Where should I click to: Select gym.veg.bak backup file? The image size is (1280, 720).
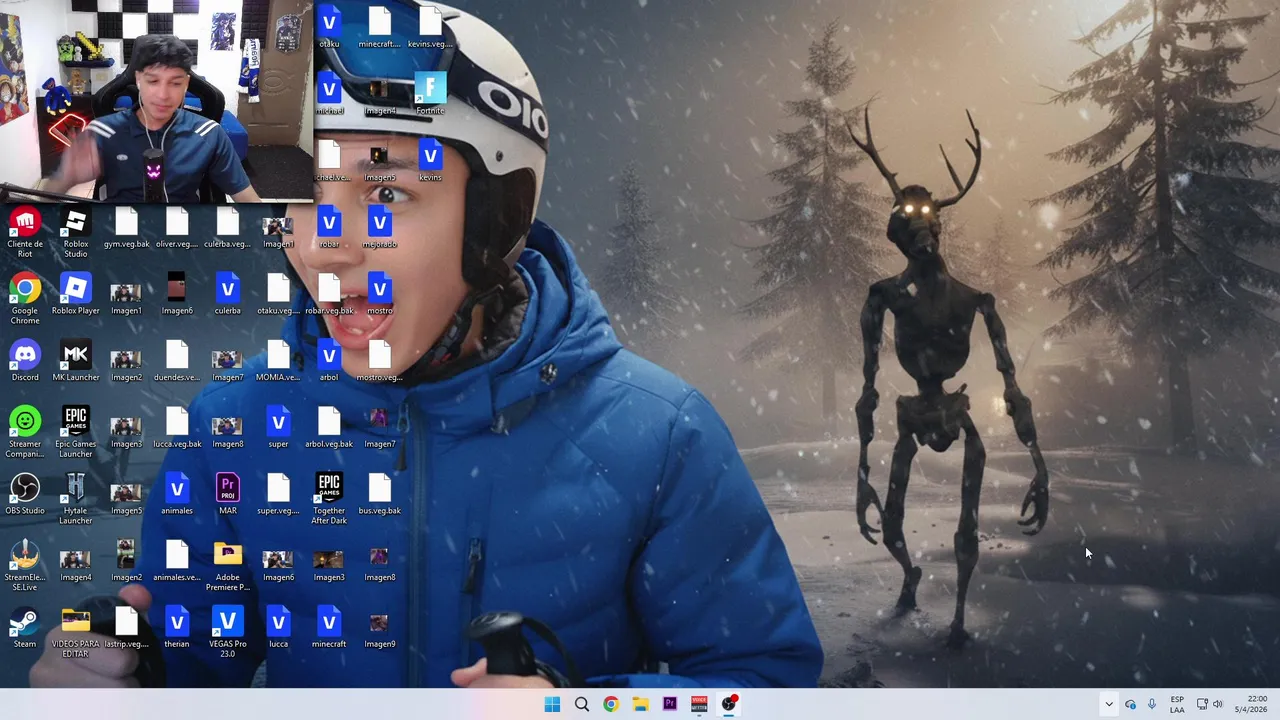click(x=126, y=228)
